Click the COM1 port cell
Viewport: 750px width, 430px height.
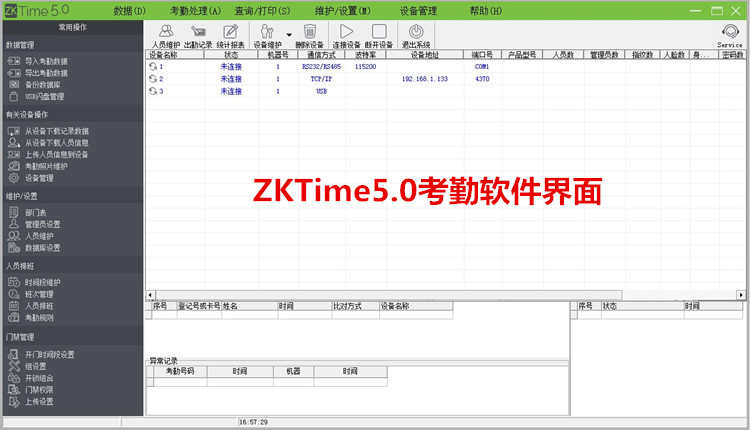click(482, 66)
